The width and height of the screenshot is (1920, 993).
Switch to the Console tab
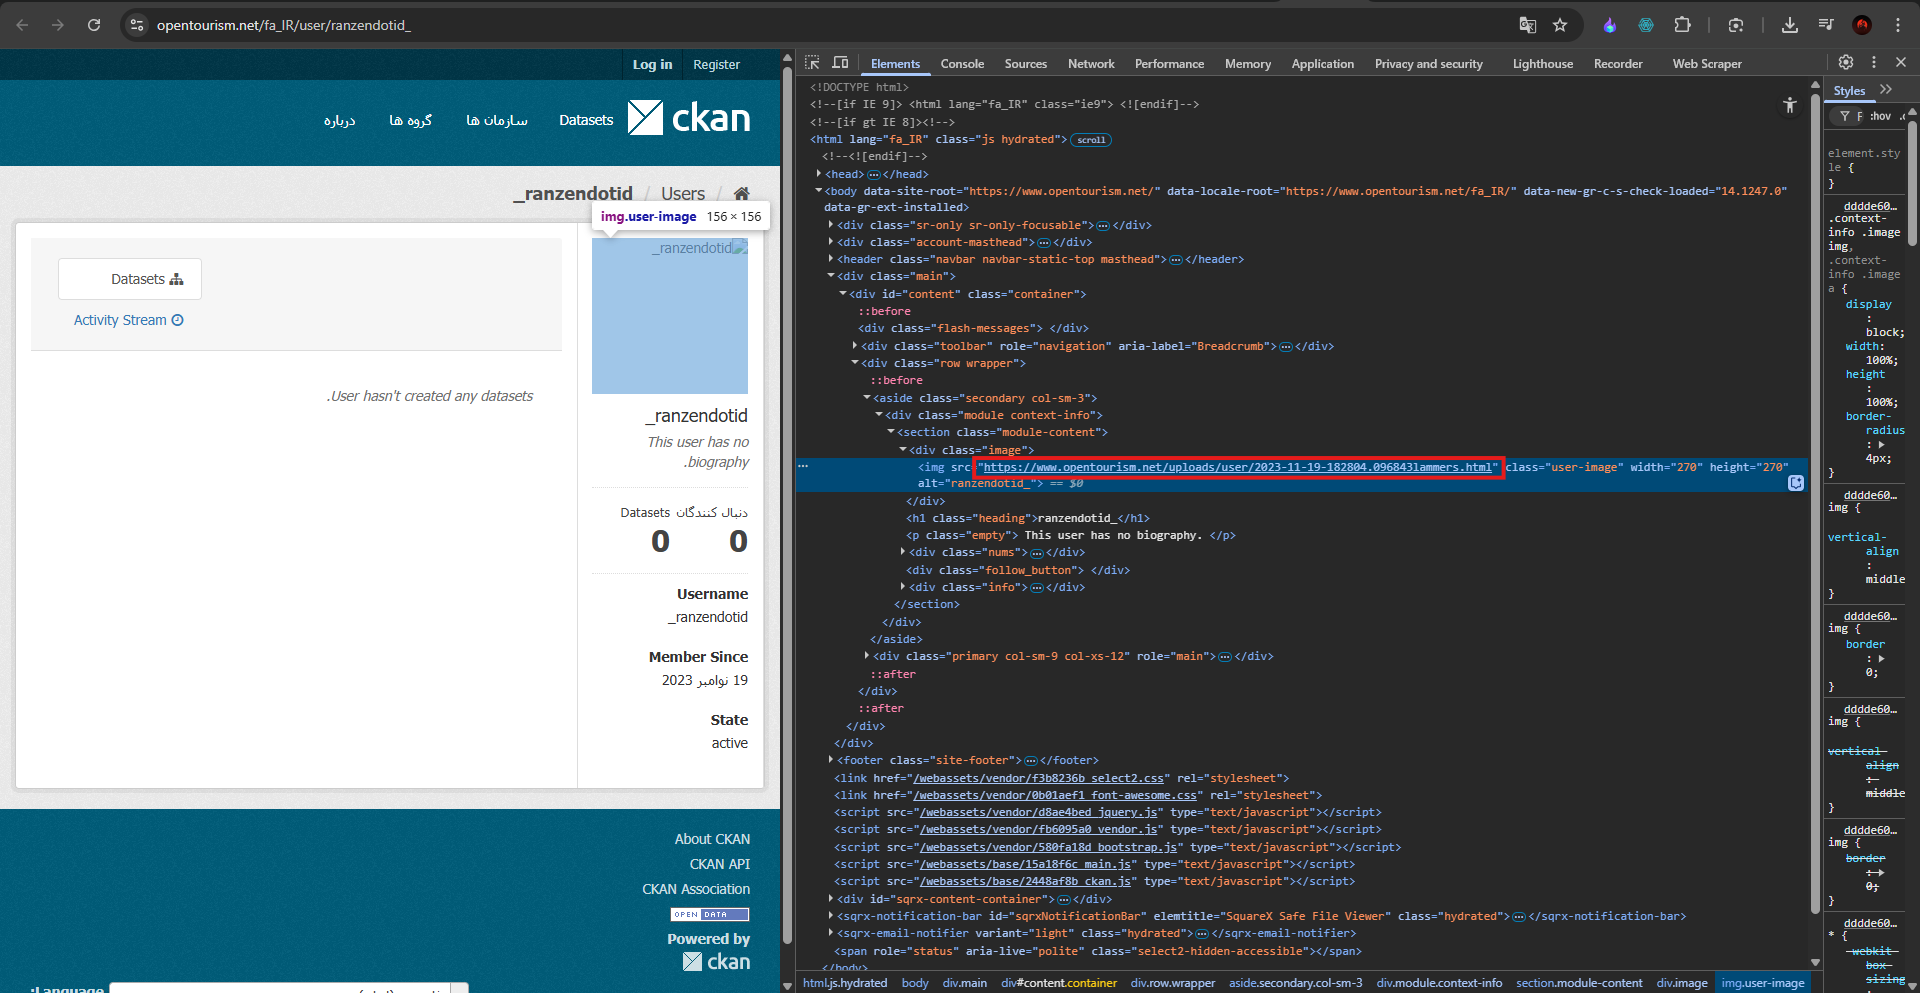click(x=962, y=64)
